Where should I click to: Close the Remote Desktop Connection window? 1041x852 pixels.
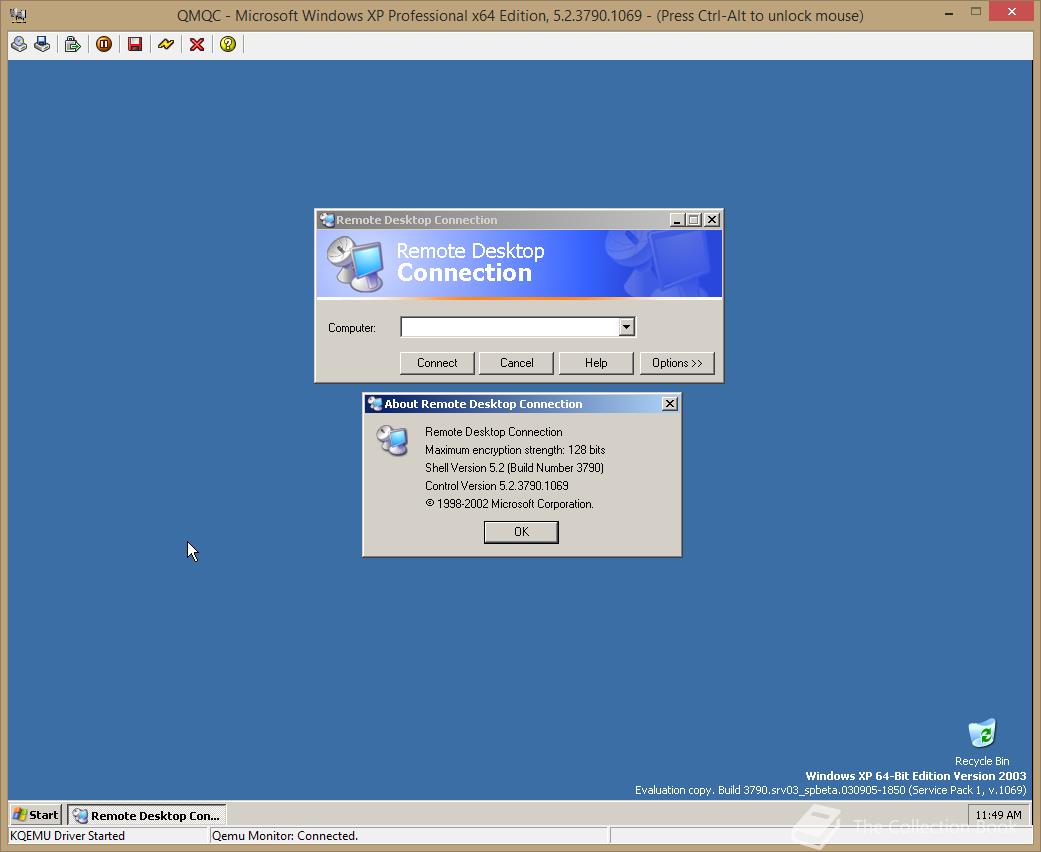pyautogui.click(x=712, y=220)
